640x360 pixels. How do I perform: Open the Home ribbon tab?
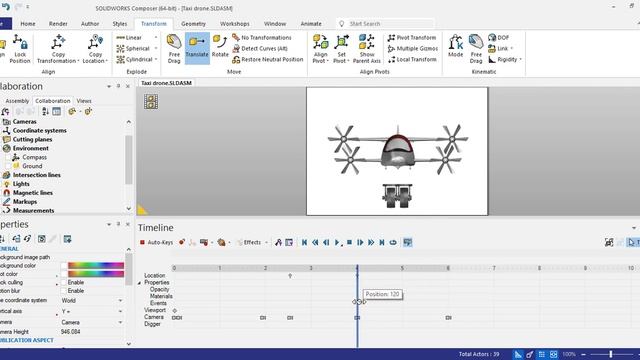click(x=28, y=24)
